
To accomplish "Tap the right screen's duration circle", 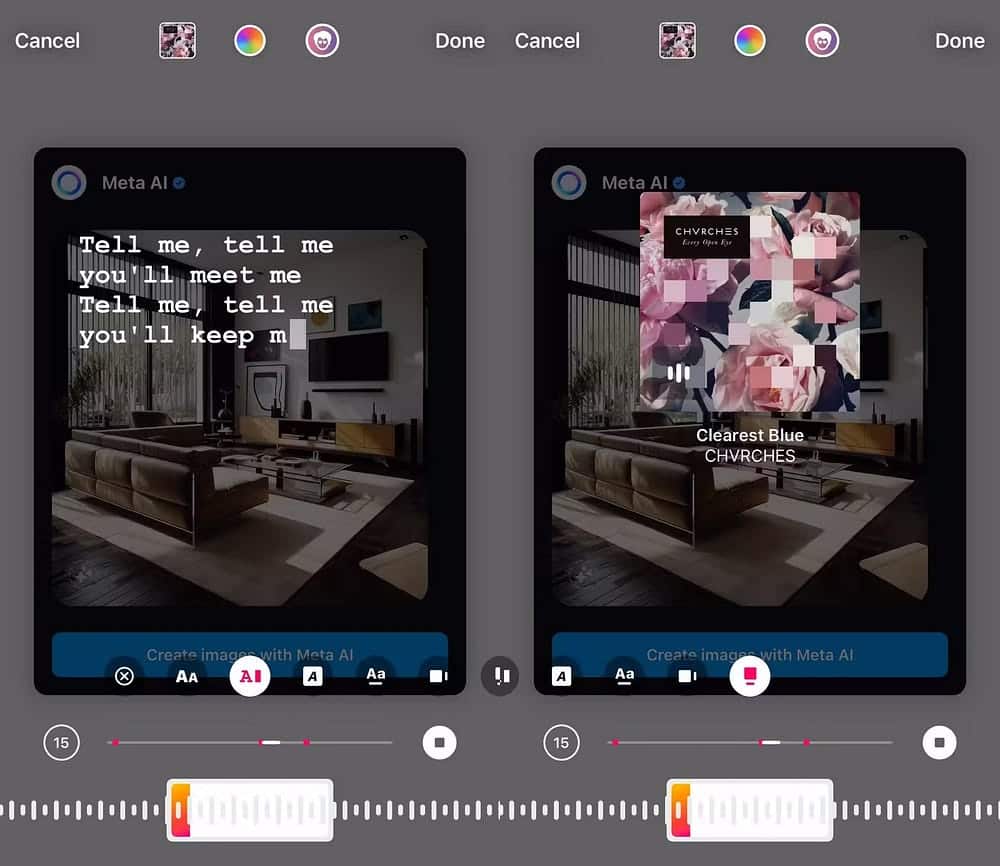I will (x=561, y=742).
